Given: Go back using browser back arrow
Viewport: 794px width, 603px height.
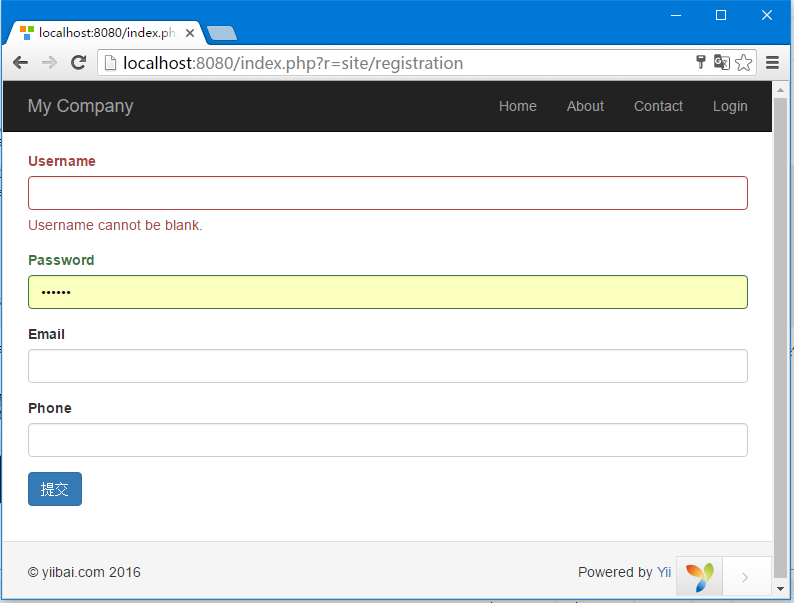Looking at the screenshot, I should [x=20, y=63].
